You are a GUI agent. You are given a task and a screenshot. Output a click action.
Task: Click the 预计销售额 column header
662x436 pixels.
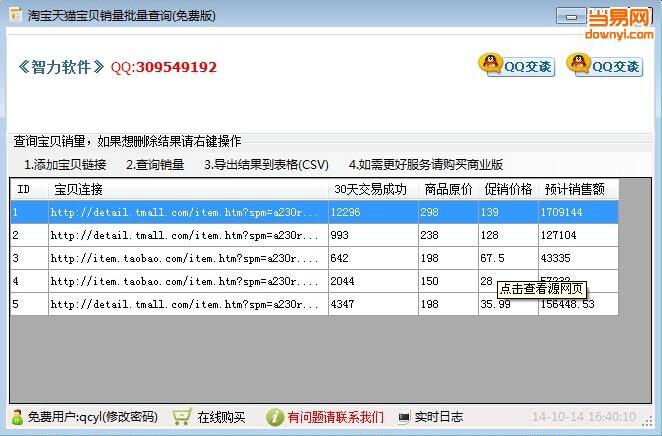point(578,189)
